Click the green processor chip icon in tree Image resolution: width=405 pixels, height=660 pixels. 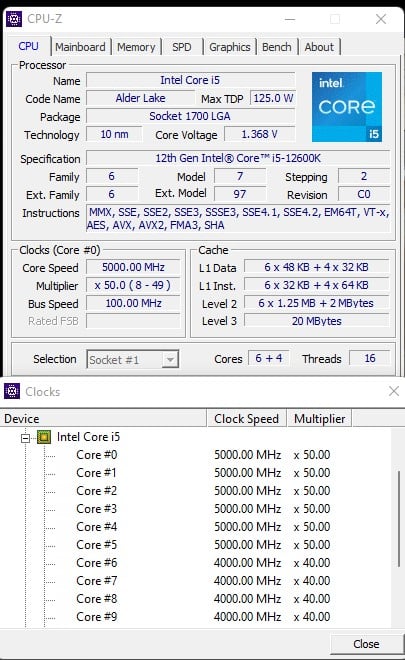tap(44, 437)
